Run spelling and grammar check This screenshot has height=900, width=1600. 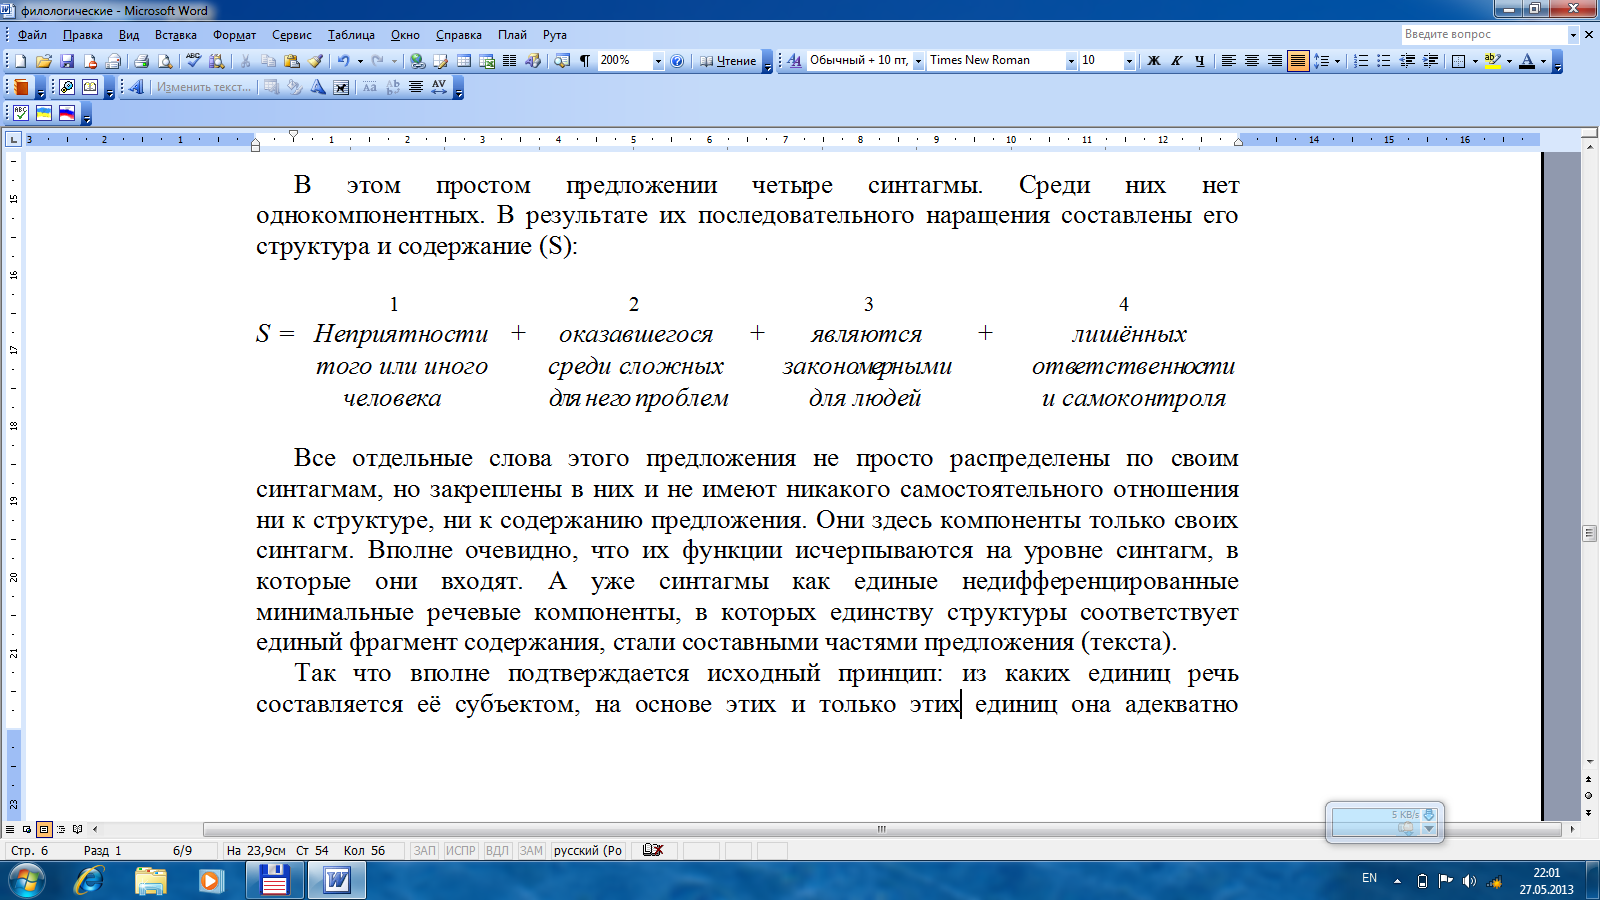point(194,61)
